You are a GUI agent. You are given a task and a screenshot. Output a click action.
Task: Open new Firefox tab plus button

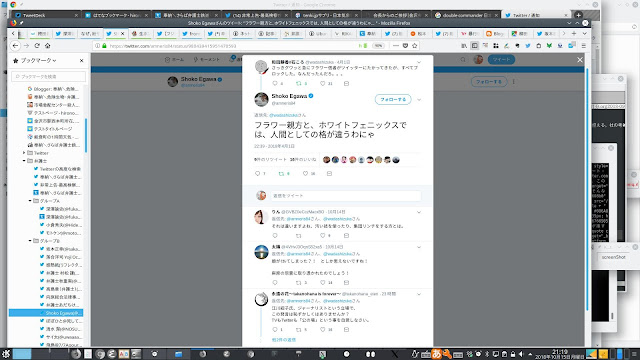(x=574, y=33)
